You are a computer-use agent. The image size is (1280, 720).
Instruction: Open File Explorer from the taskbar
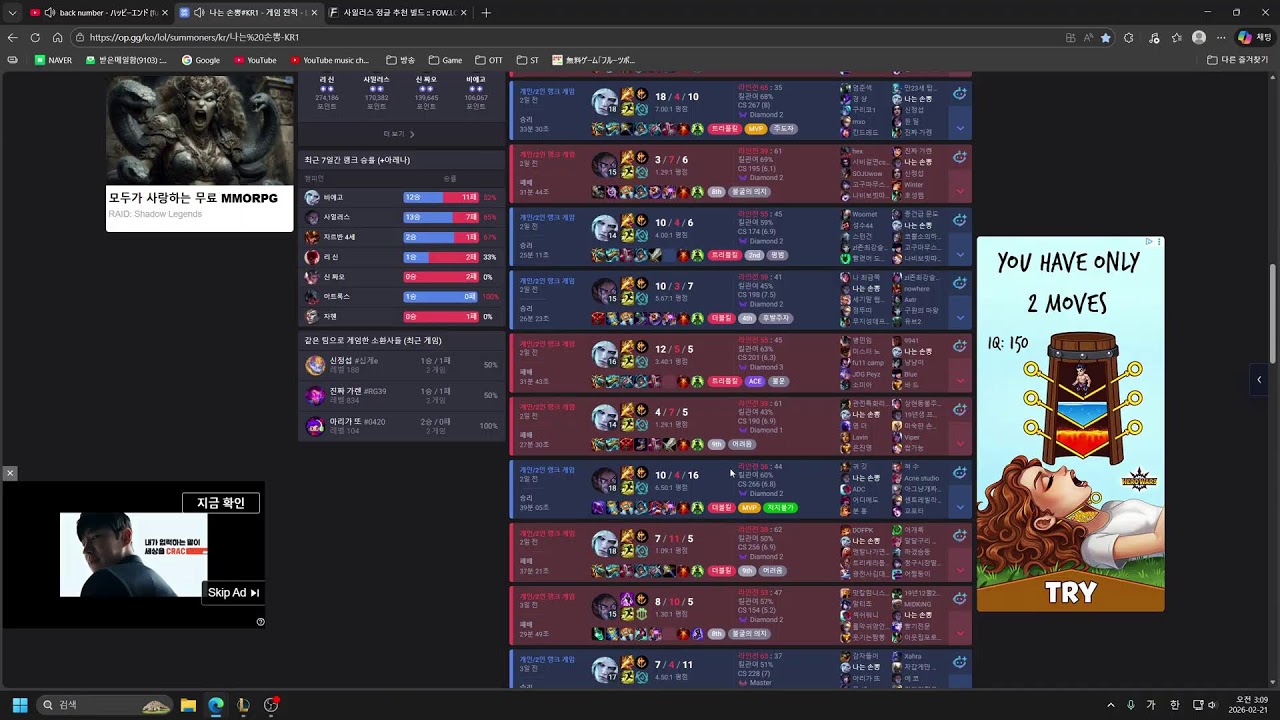[x=188, y=705]
